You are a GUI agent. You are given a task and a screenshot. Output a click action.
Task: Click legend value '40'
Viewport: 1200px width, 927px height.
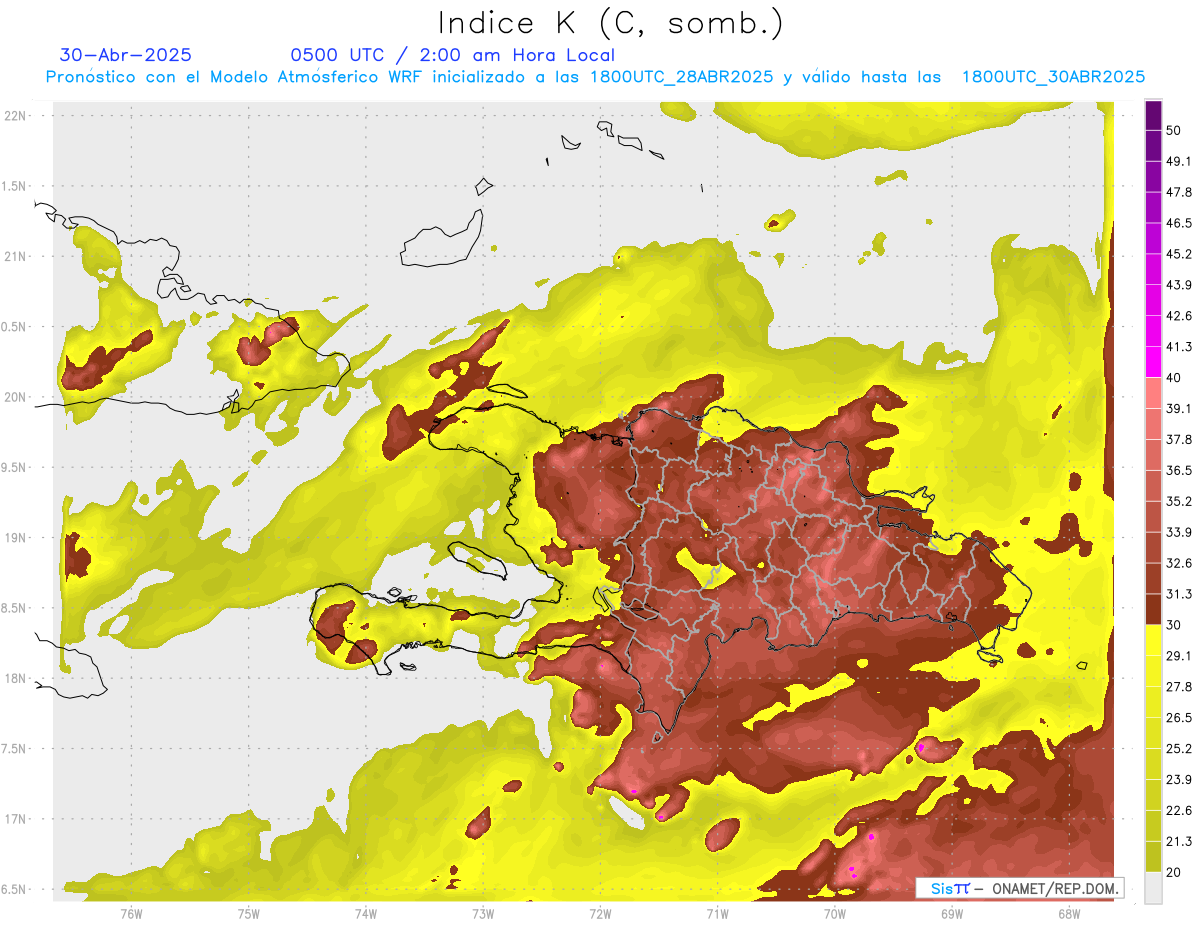tap(1175, 378)
